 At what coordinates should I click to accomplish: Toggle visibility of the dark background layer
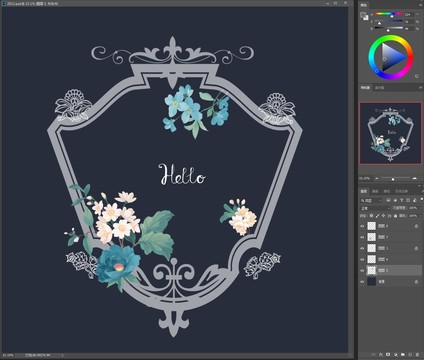click(362, 282)
